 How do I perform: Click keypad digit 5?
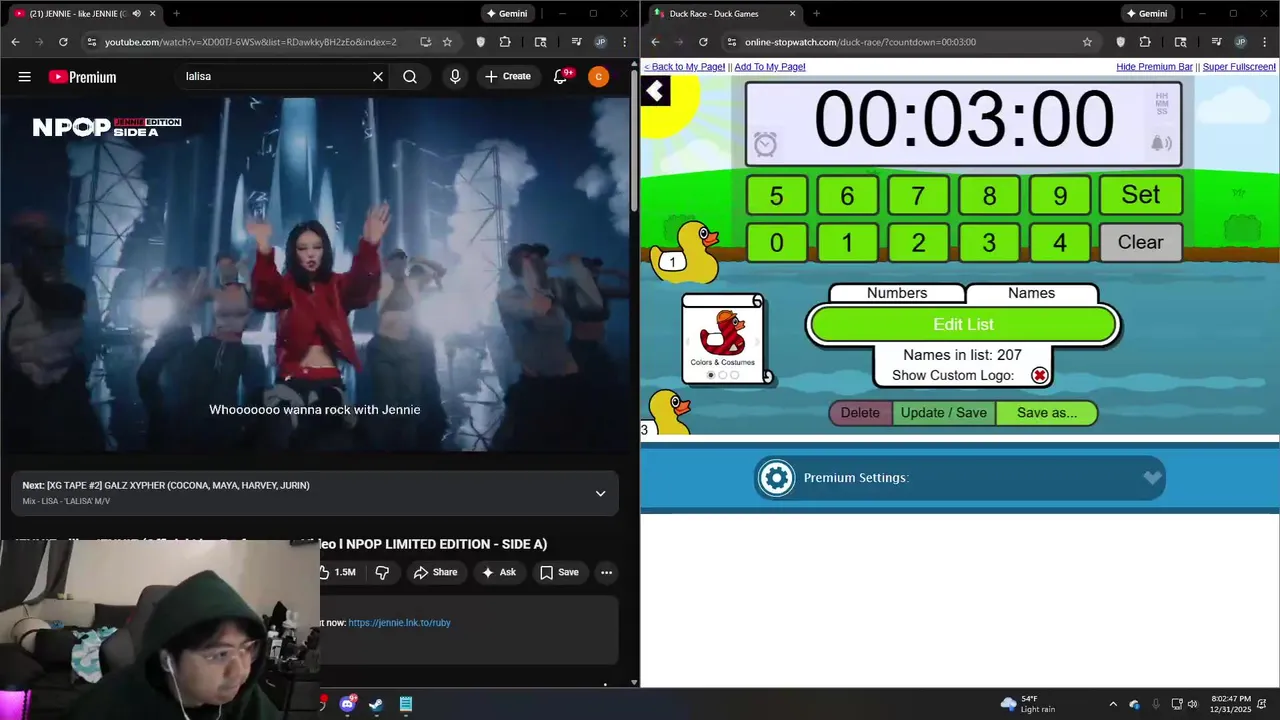pyautogui.click(x=776, y=196)
